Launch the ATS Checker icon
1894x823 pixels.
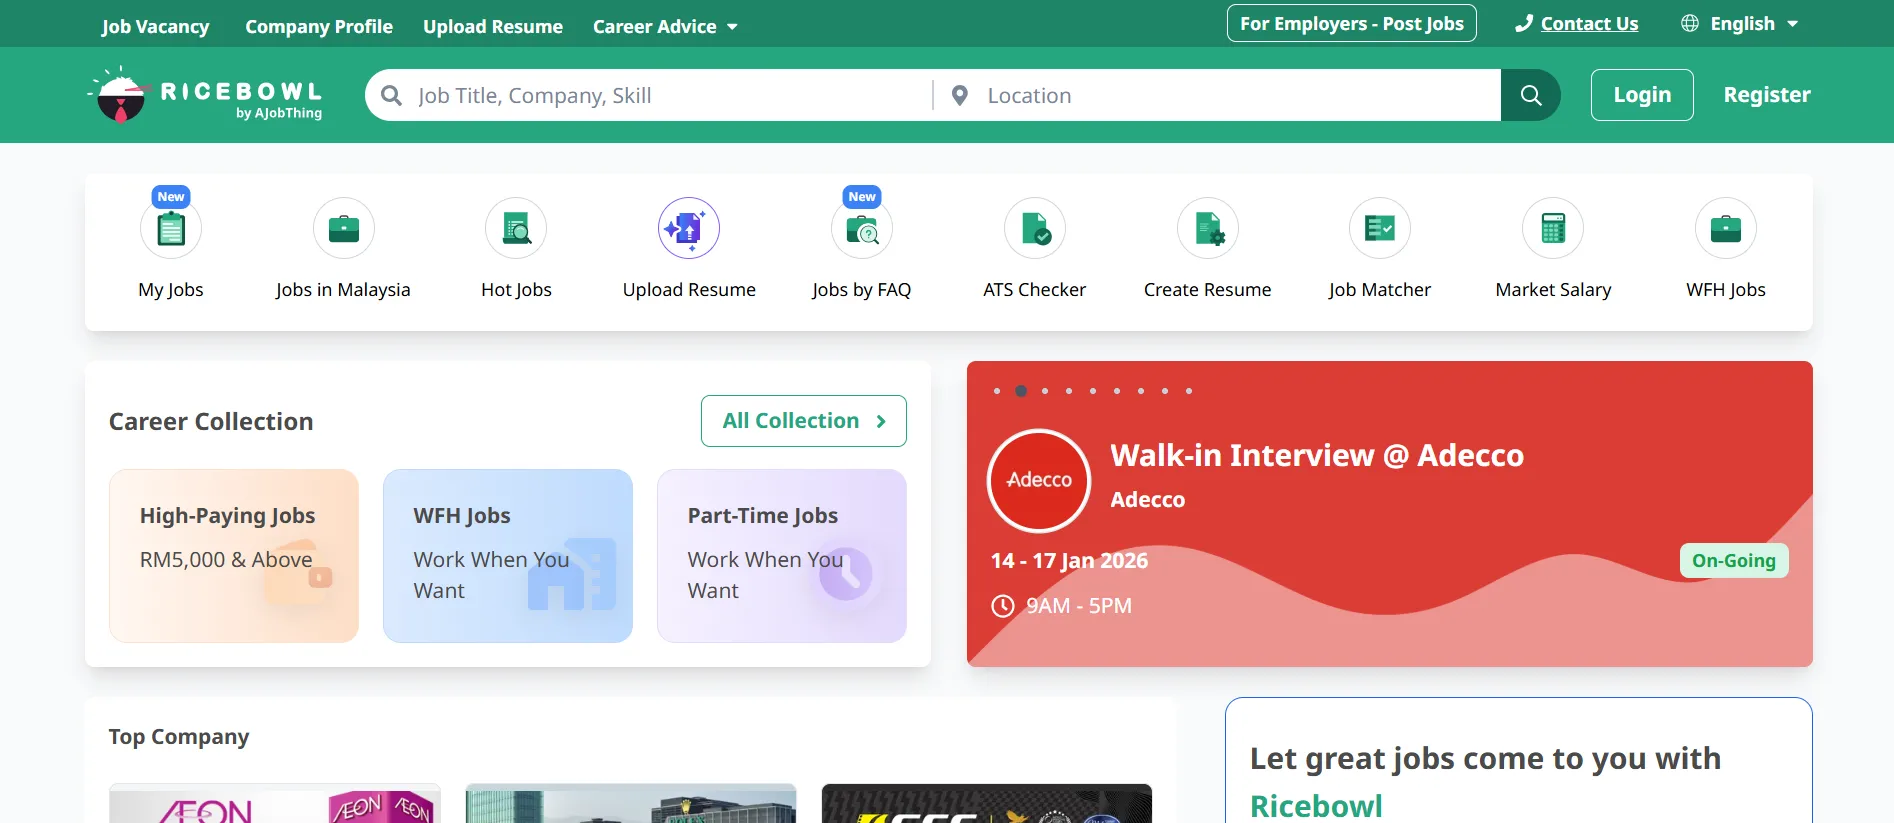(1034, 229)
